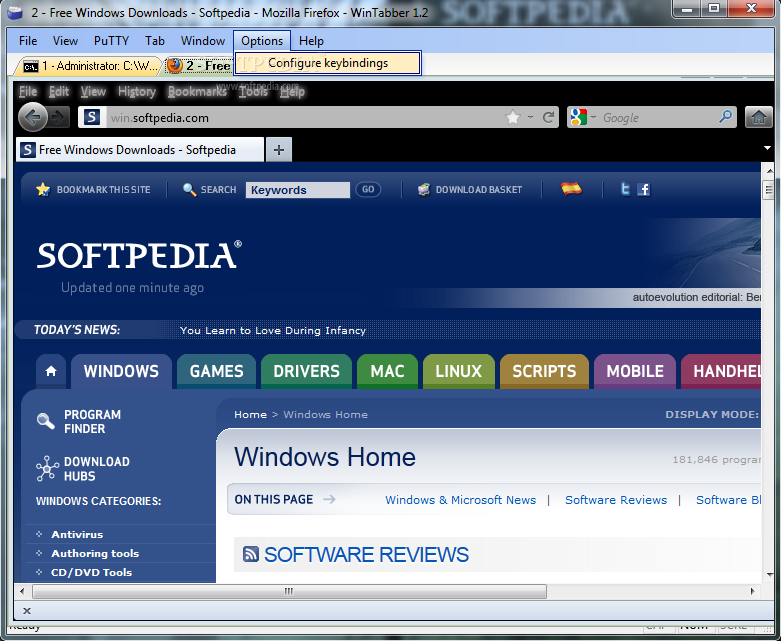Screen dimensions: 781x641
Task: Click the Bookmark This Site star icon
Action: [x=43, y=189]
